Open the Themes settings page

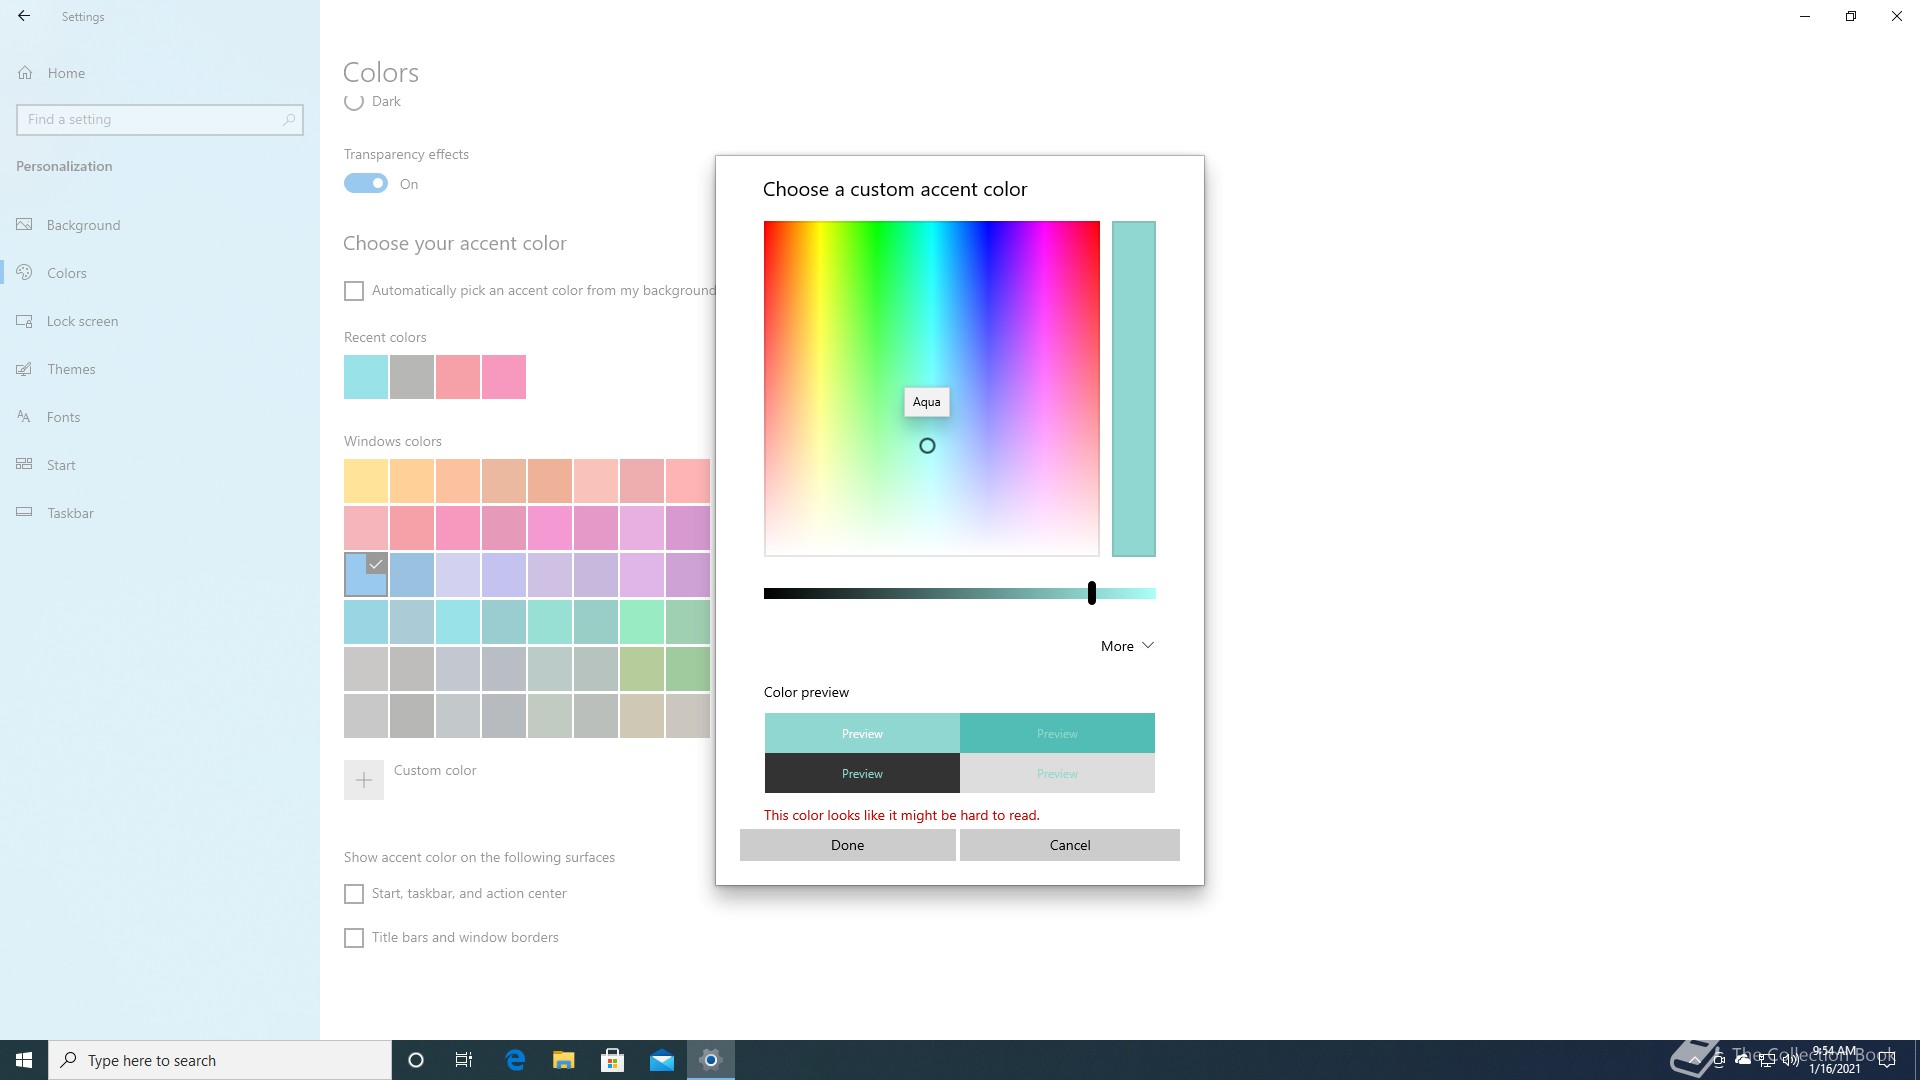click(x=71, y=369)
